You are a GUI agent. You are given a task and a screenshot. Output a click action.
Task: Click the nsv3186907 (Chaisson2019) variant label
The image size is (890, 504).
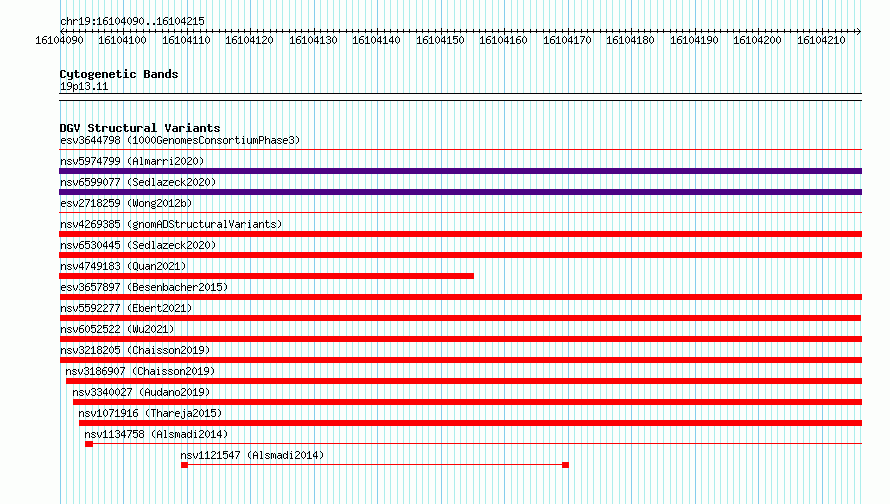[140, 371]
